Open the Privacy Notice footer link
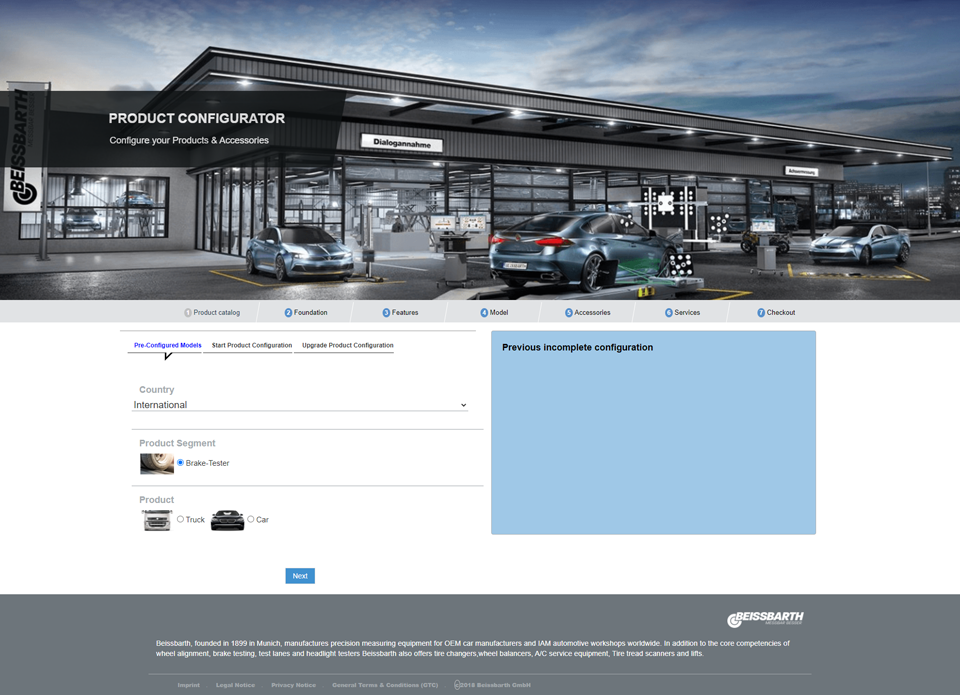 [x=293, y=685]
